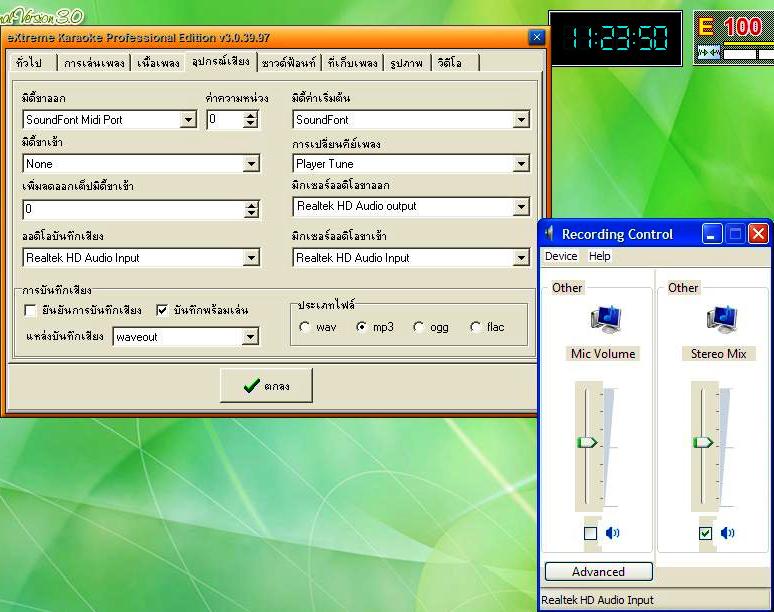Expand the waveout recording source dropdown
The height and width of the screenshot is (612, 774).
click(251, 337)
